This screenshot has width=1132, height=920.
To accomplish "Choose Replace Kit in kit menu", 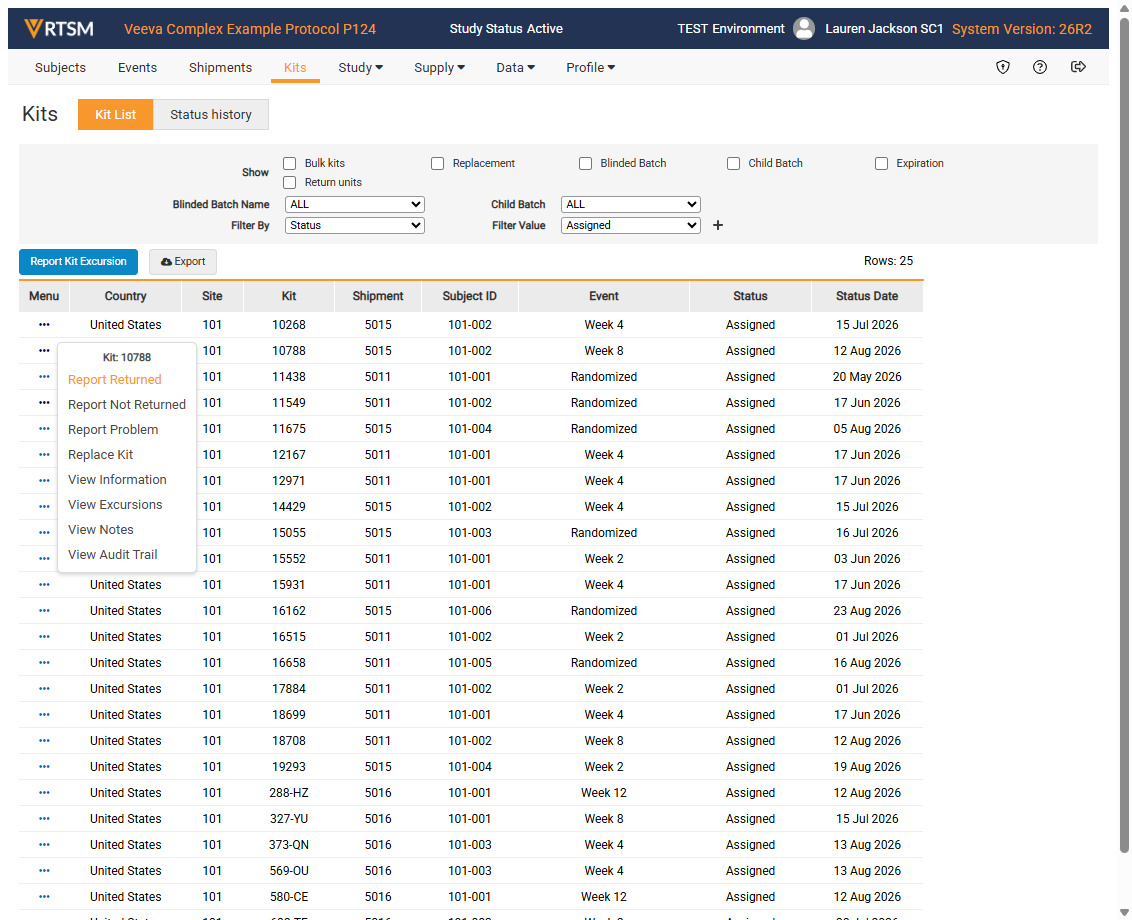I will 100,455.
